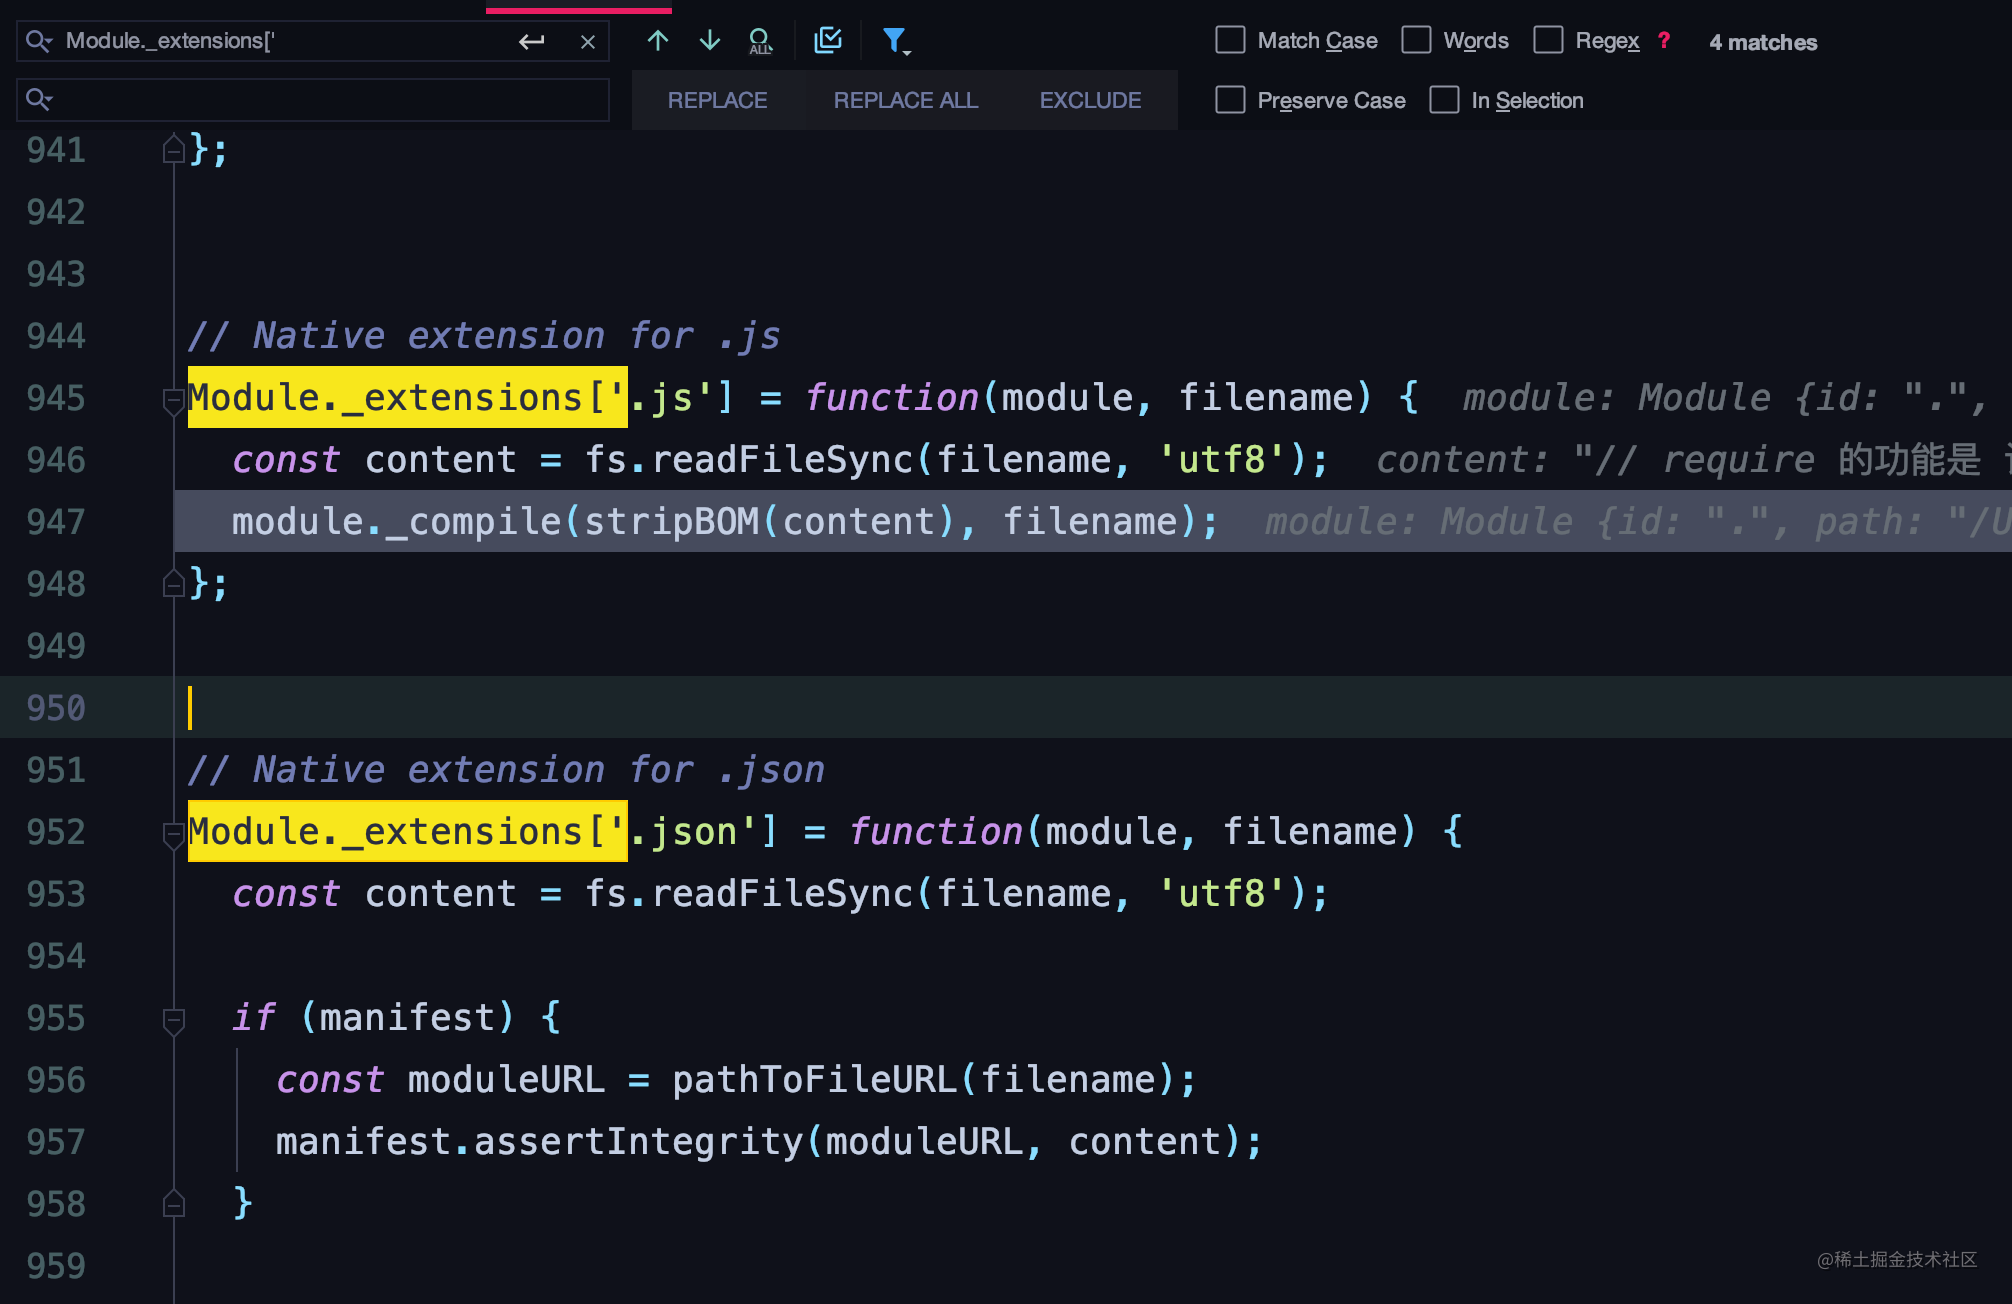Go to previous search match
The height and width of the screenshot is (1304, 2012).
(657, 41)
